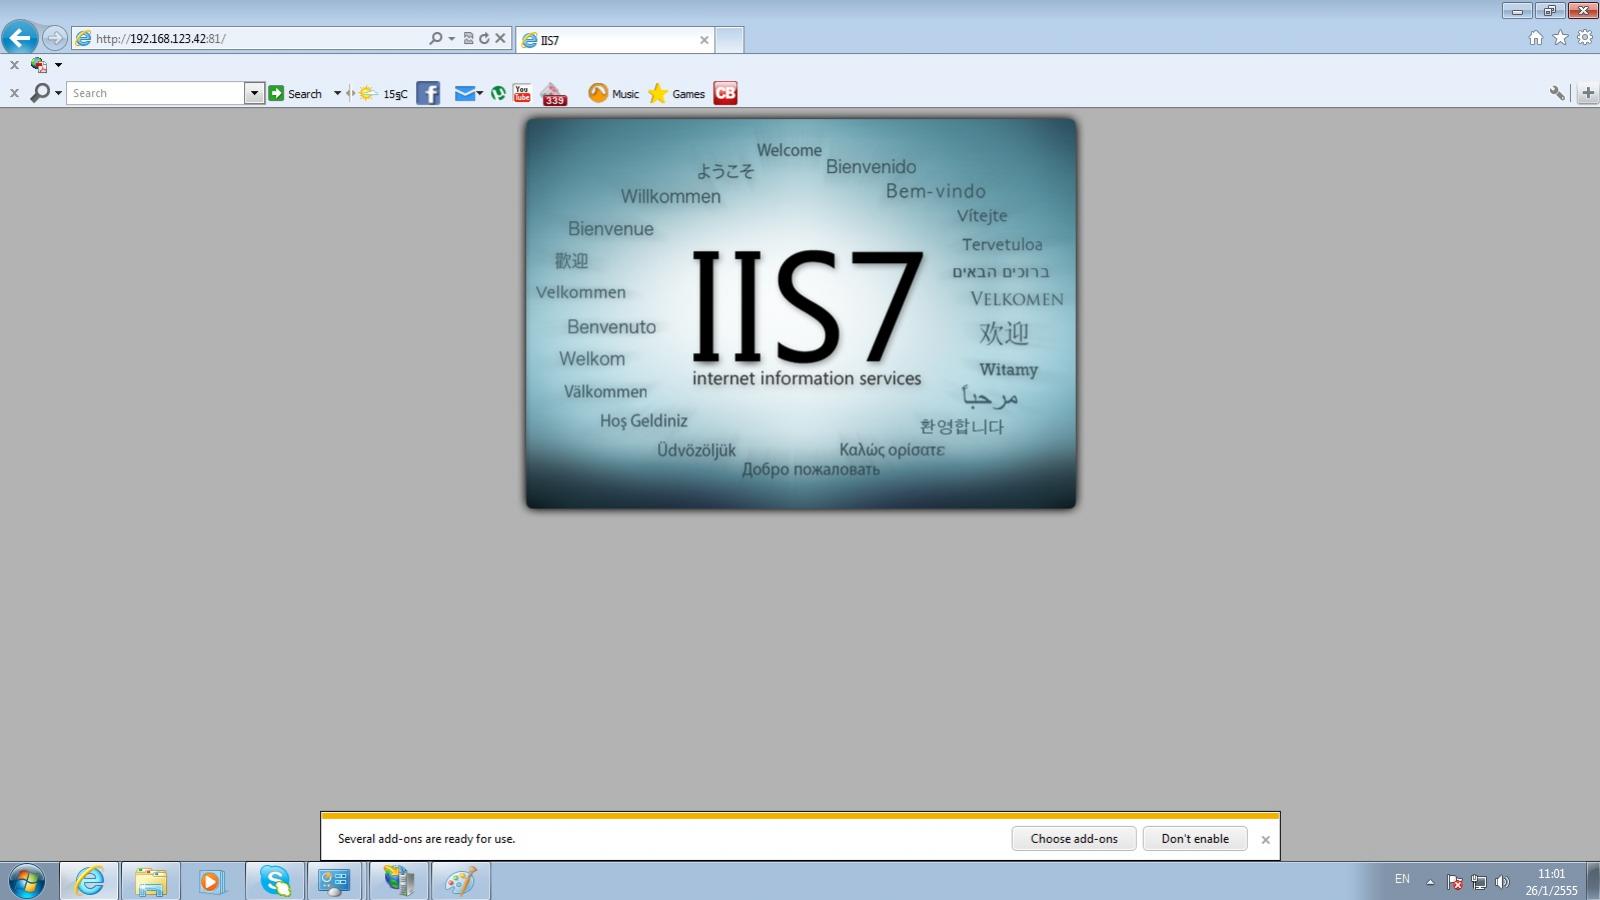Open the YouTube toolbar shortcut

coord(522,93)
